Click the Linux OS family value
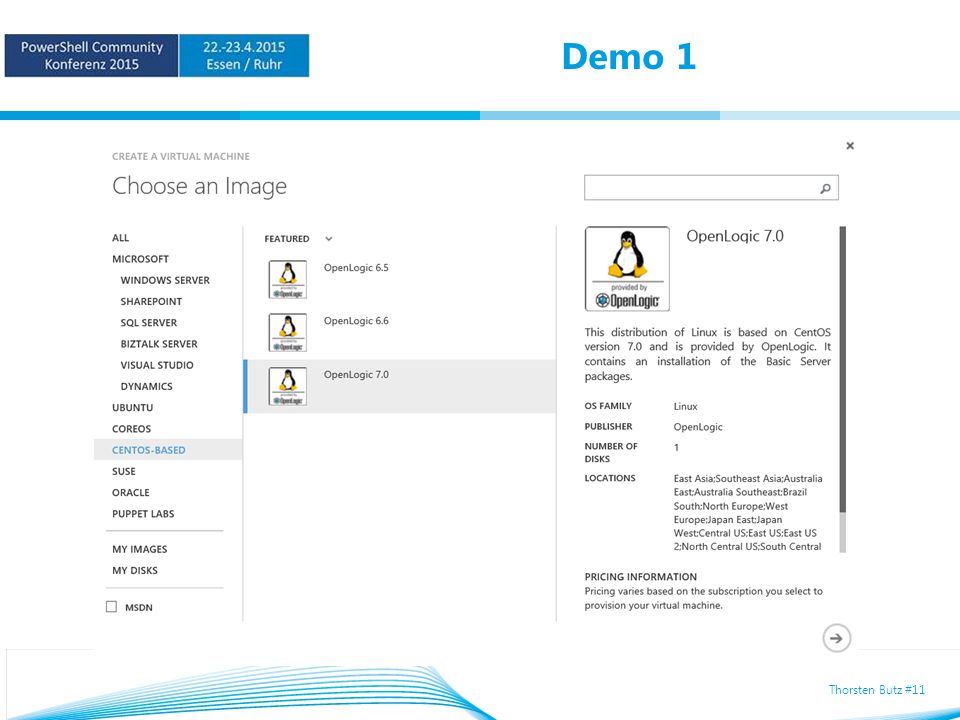The image size is (960, 720). [685, 407]
